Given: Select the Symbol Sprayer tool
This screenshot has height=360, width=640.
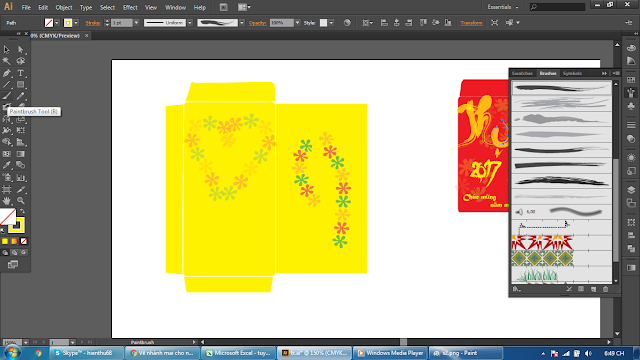Looking at the screenshot, I should point(7,178).
